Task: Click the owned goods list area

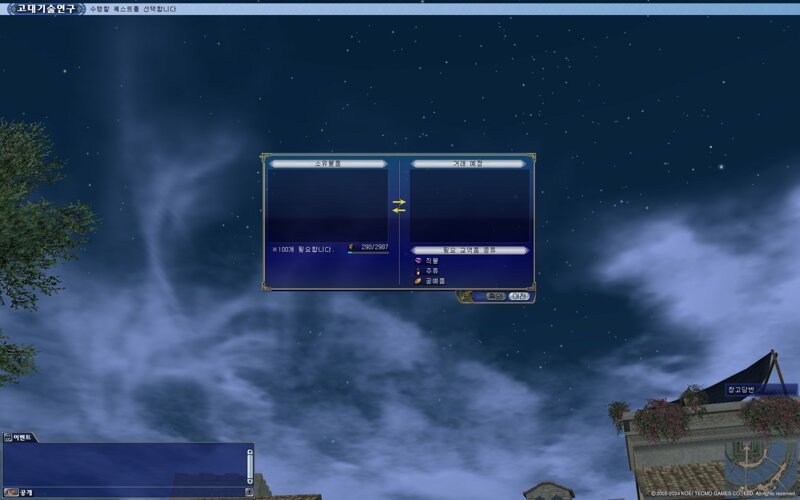Action: [328, 206]
